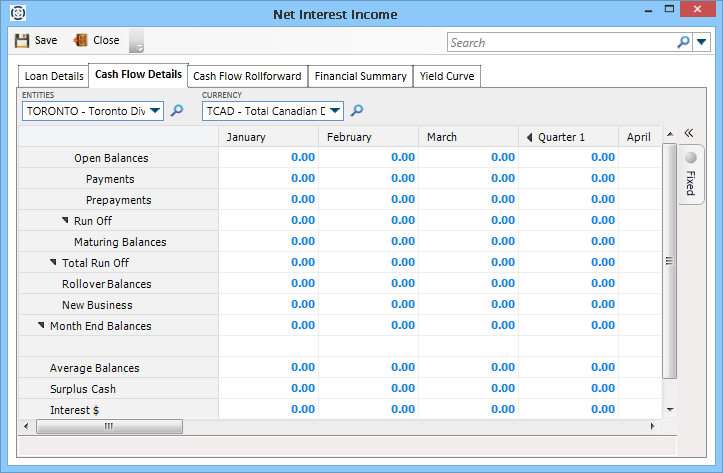This screenshot has height=473, width=723.
Task: Click the horizontal scrollbar thumb
Action: pos(109,426)
